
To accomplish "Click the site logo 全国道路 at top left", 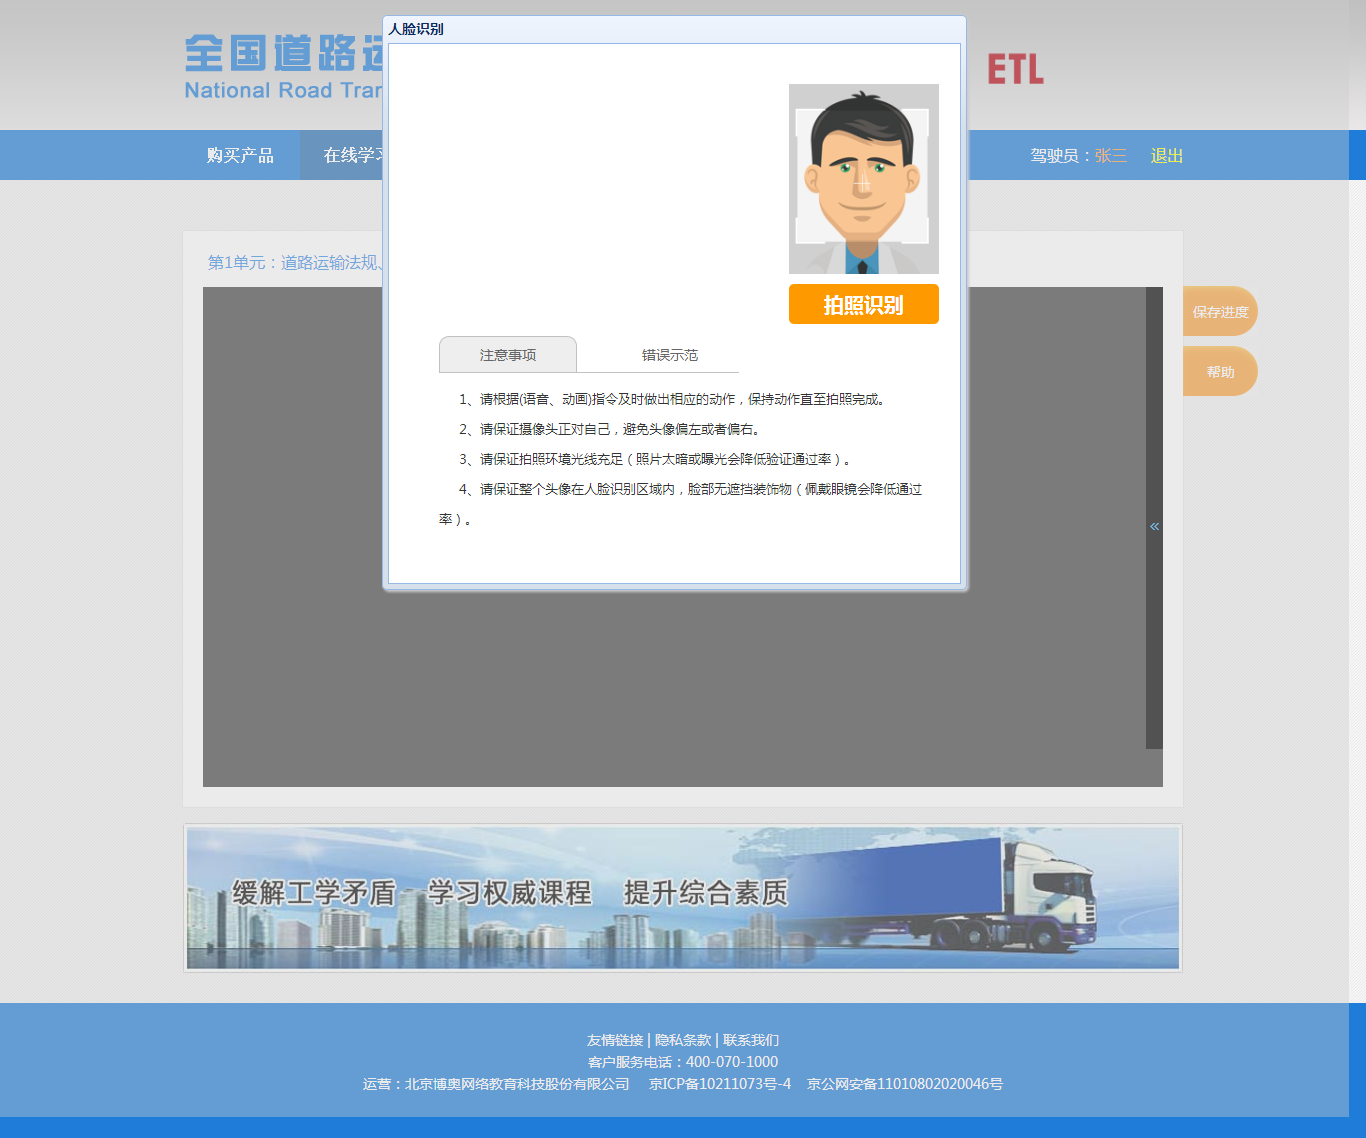I will tap(283, 67).
